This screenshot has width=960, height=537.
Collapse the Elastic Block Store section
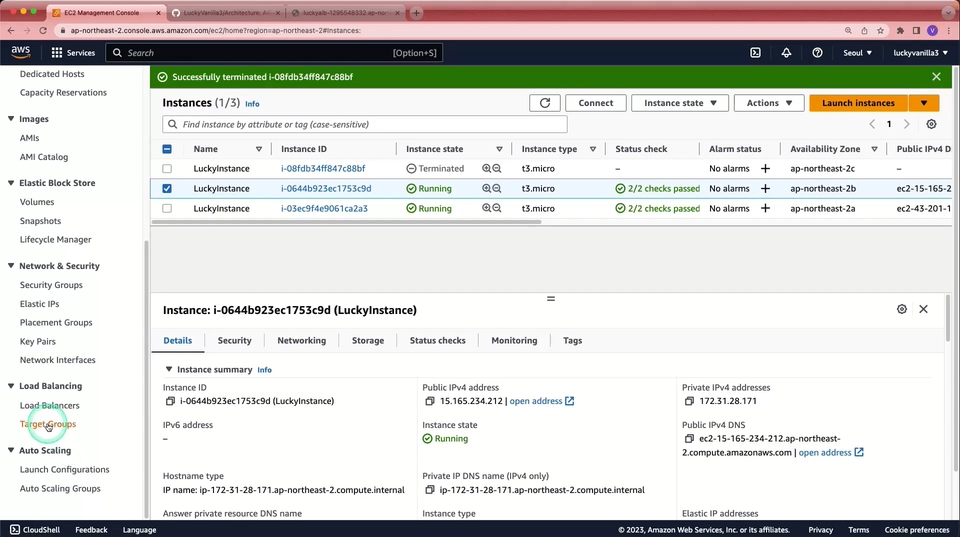coord(11,182)
